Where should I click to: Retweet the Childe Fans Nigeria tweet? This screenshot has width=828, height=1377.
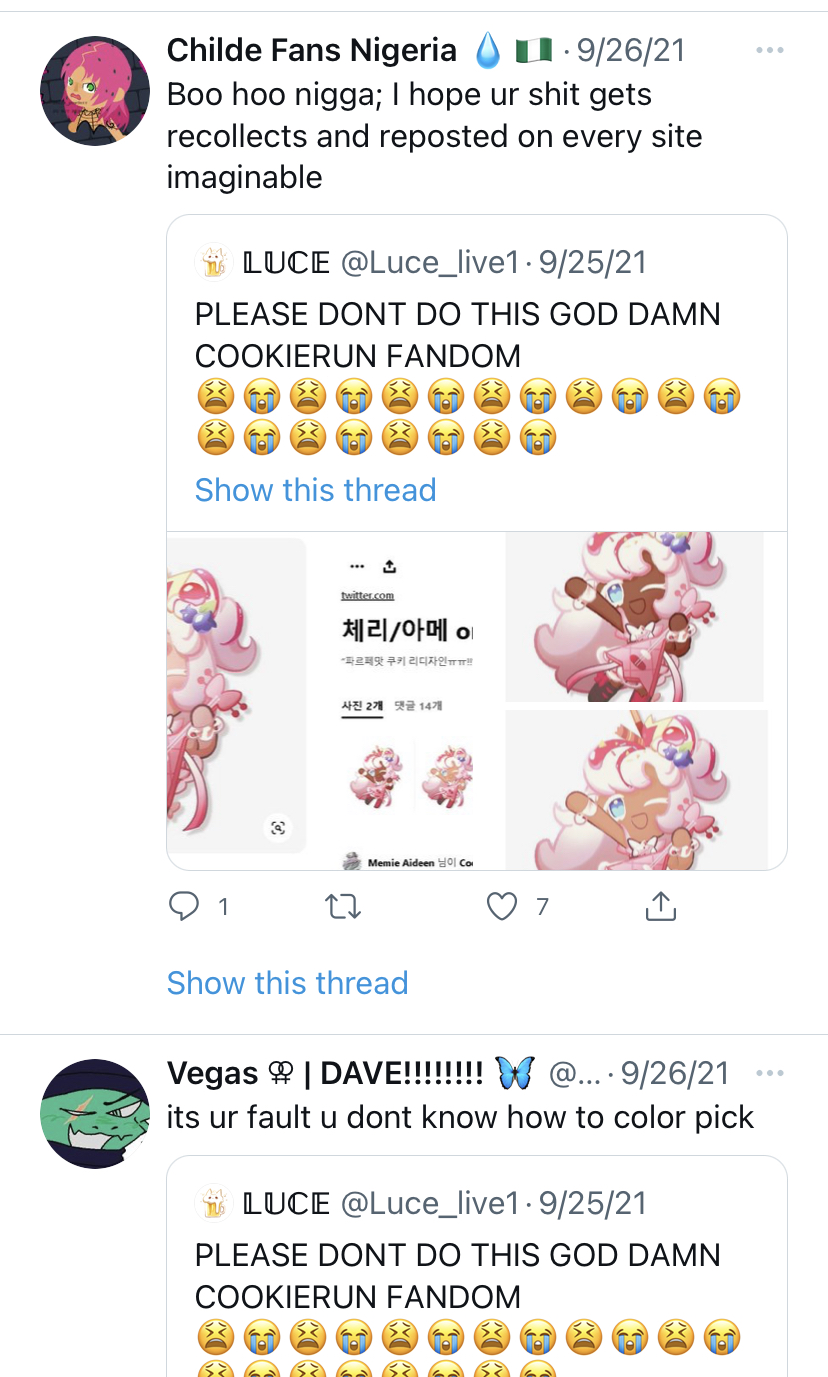click(343, 907)
